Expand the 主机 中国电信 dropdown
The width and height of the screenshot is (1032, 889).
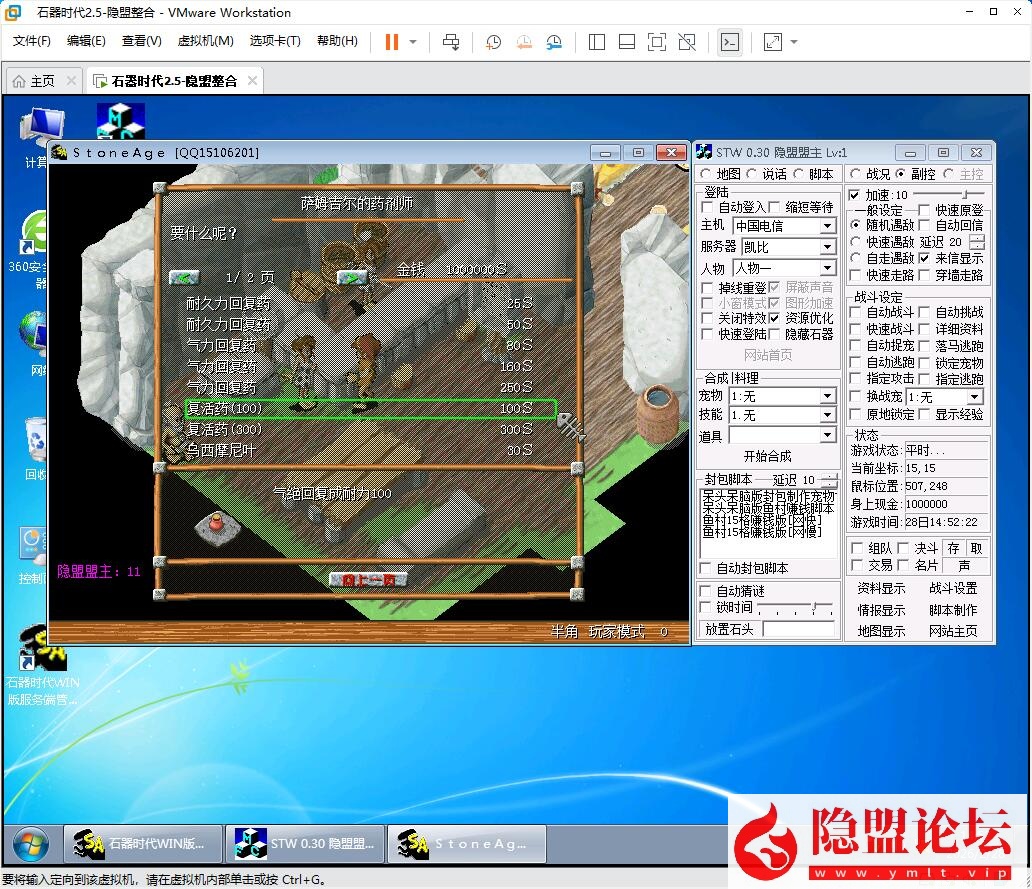[827, 226]
